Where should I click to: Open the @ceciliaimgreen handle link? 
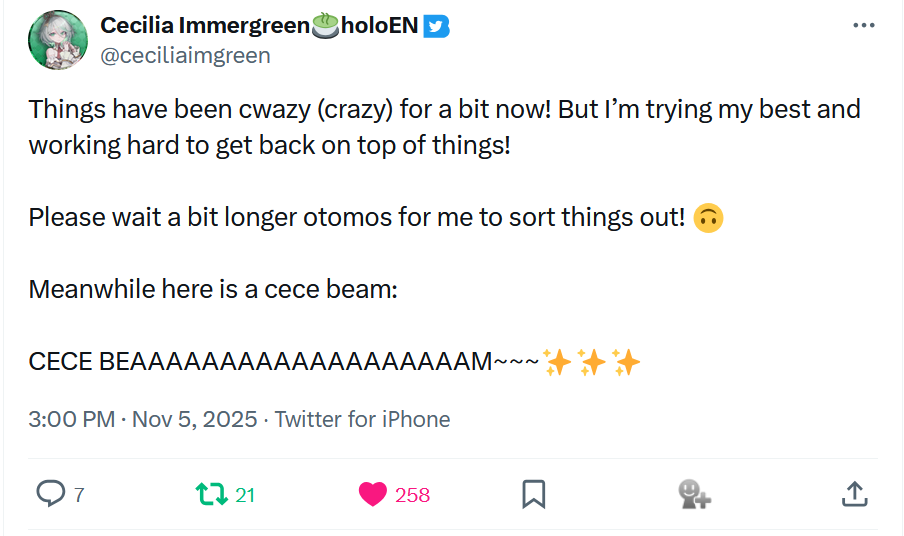pos(185,55)
